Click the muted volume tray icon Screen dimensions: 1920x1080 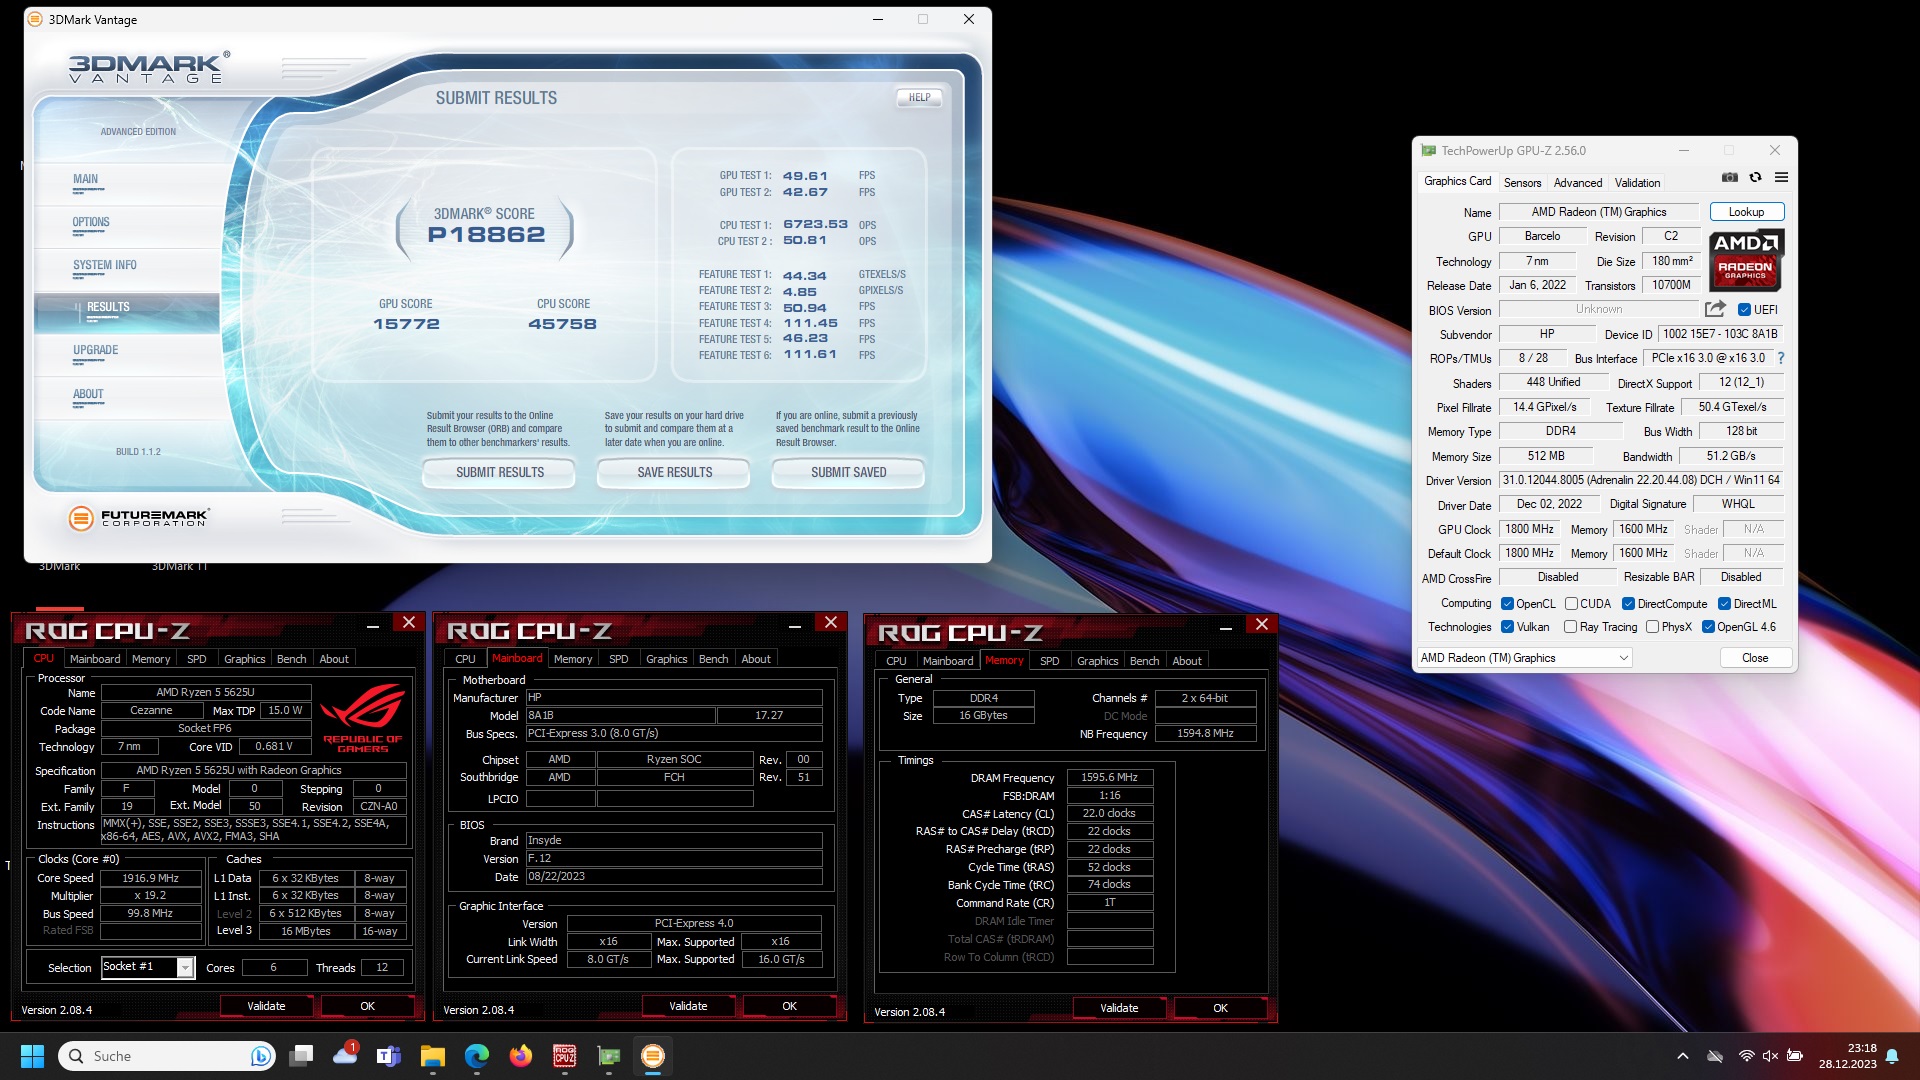tap(1770, 1056)
